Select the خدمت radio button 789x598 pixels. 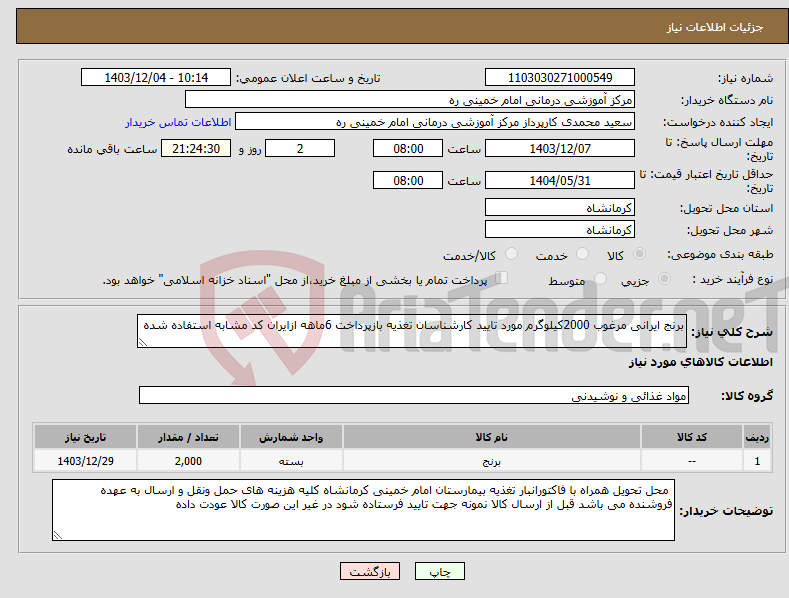582,254
